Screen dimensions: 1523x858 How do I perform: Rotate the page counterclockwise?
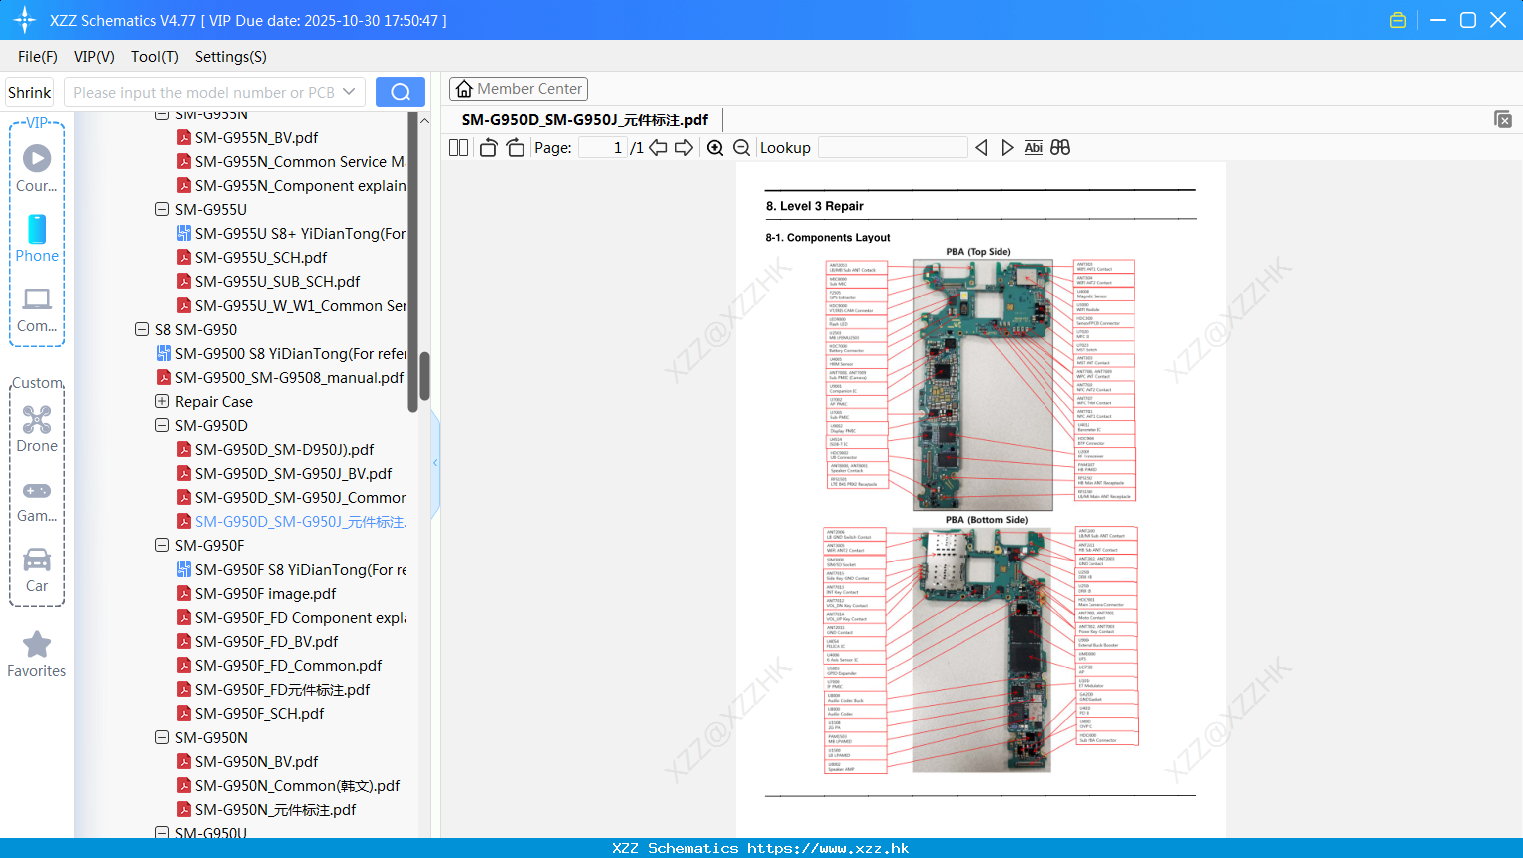tap(488, 148)
